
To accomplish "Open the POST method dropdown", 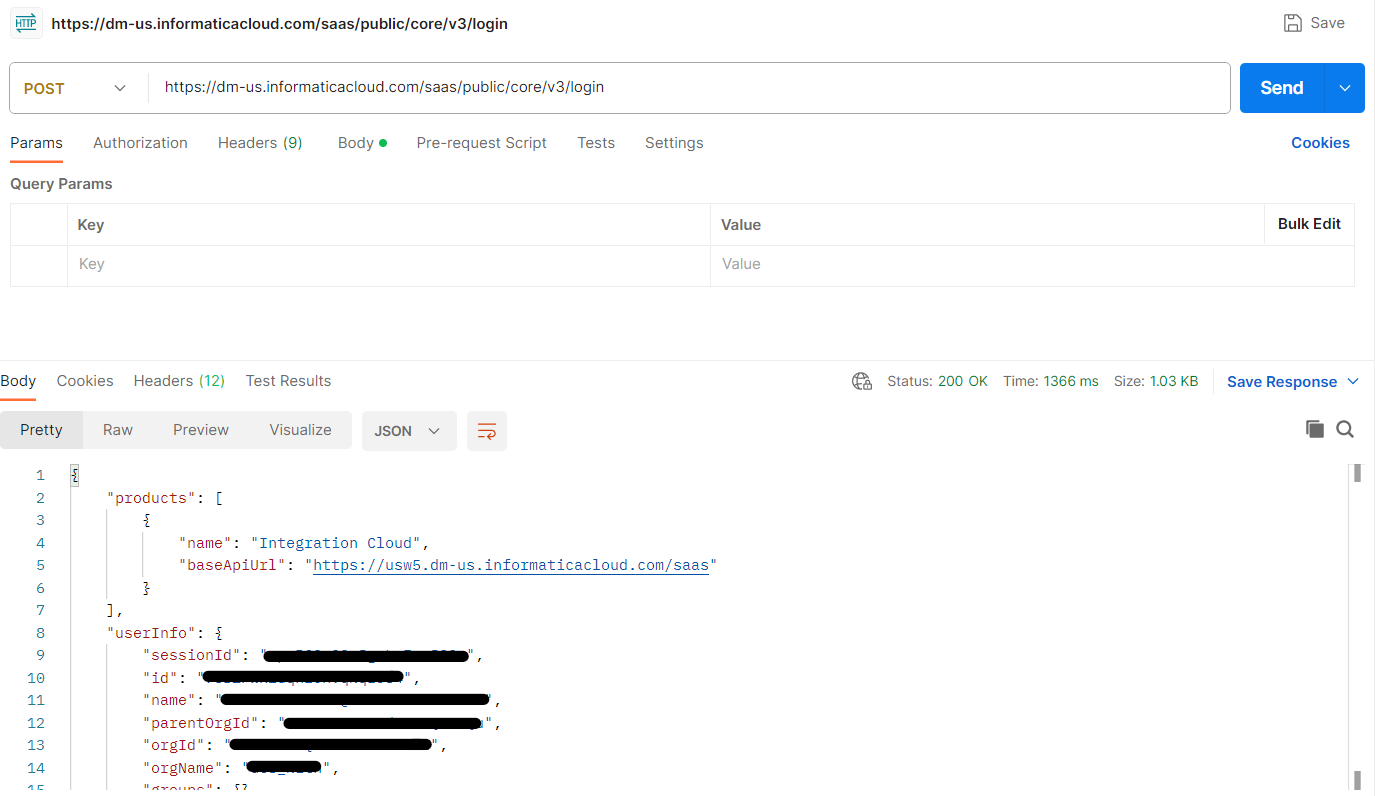I will point(77,88).
